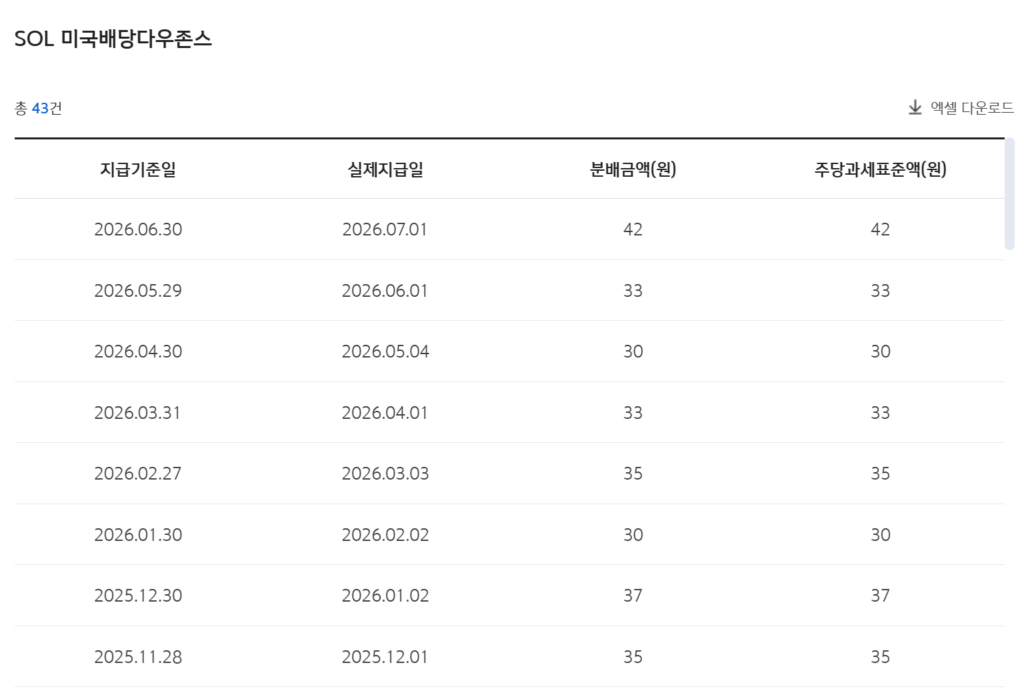Image resolution: width=1024 pixels, height=695 pixels.
Task: Click the 2026.05.04 actual payment date
Action: point(385,351)
